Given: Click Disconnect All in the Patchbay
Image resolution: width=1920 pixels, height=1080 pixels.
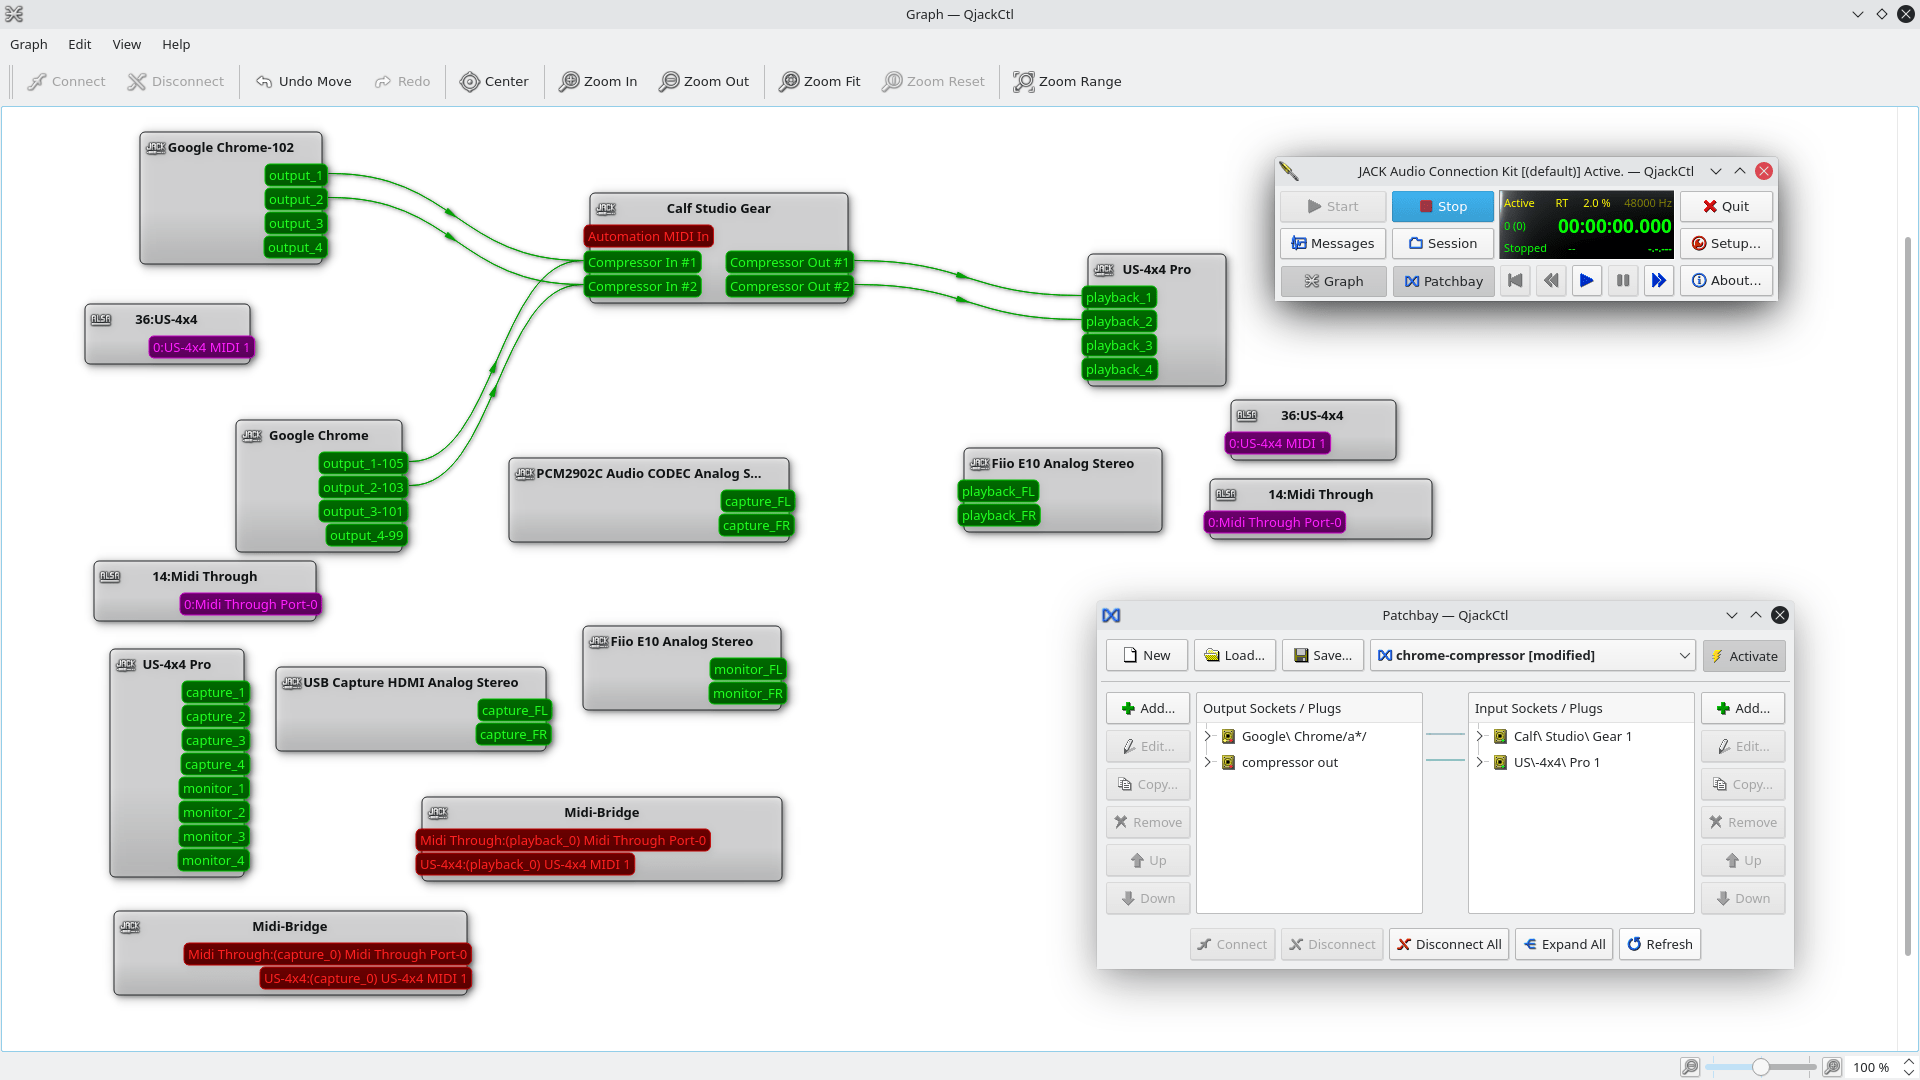Looking at the screenshot, I should click(1448, 944).
